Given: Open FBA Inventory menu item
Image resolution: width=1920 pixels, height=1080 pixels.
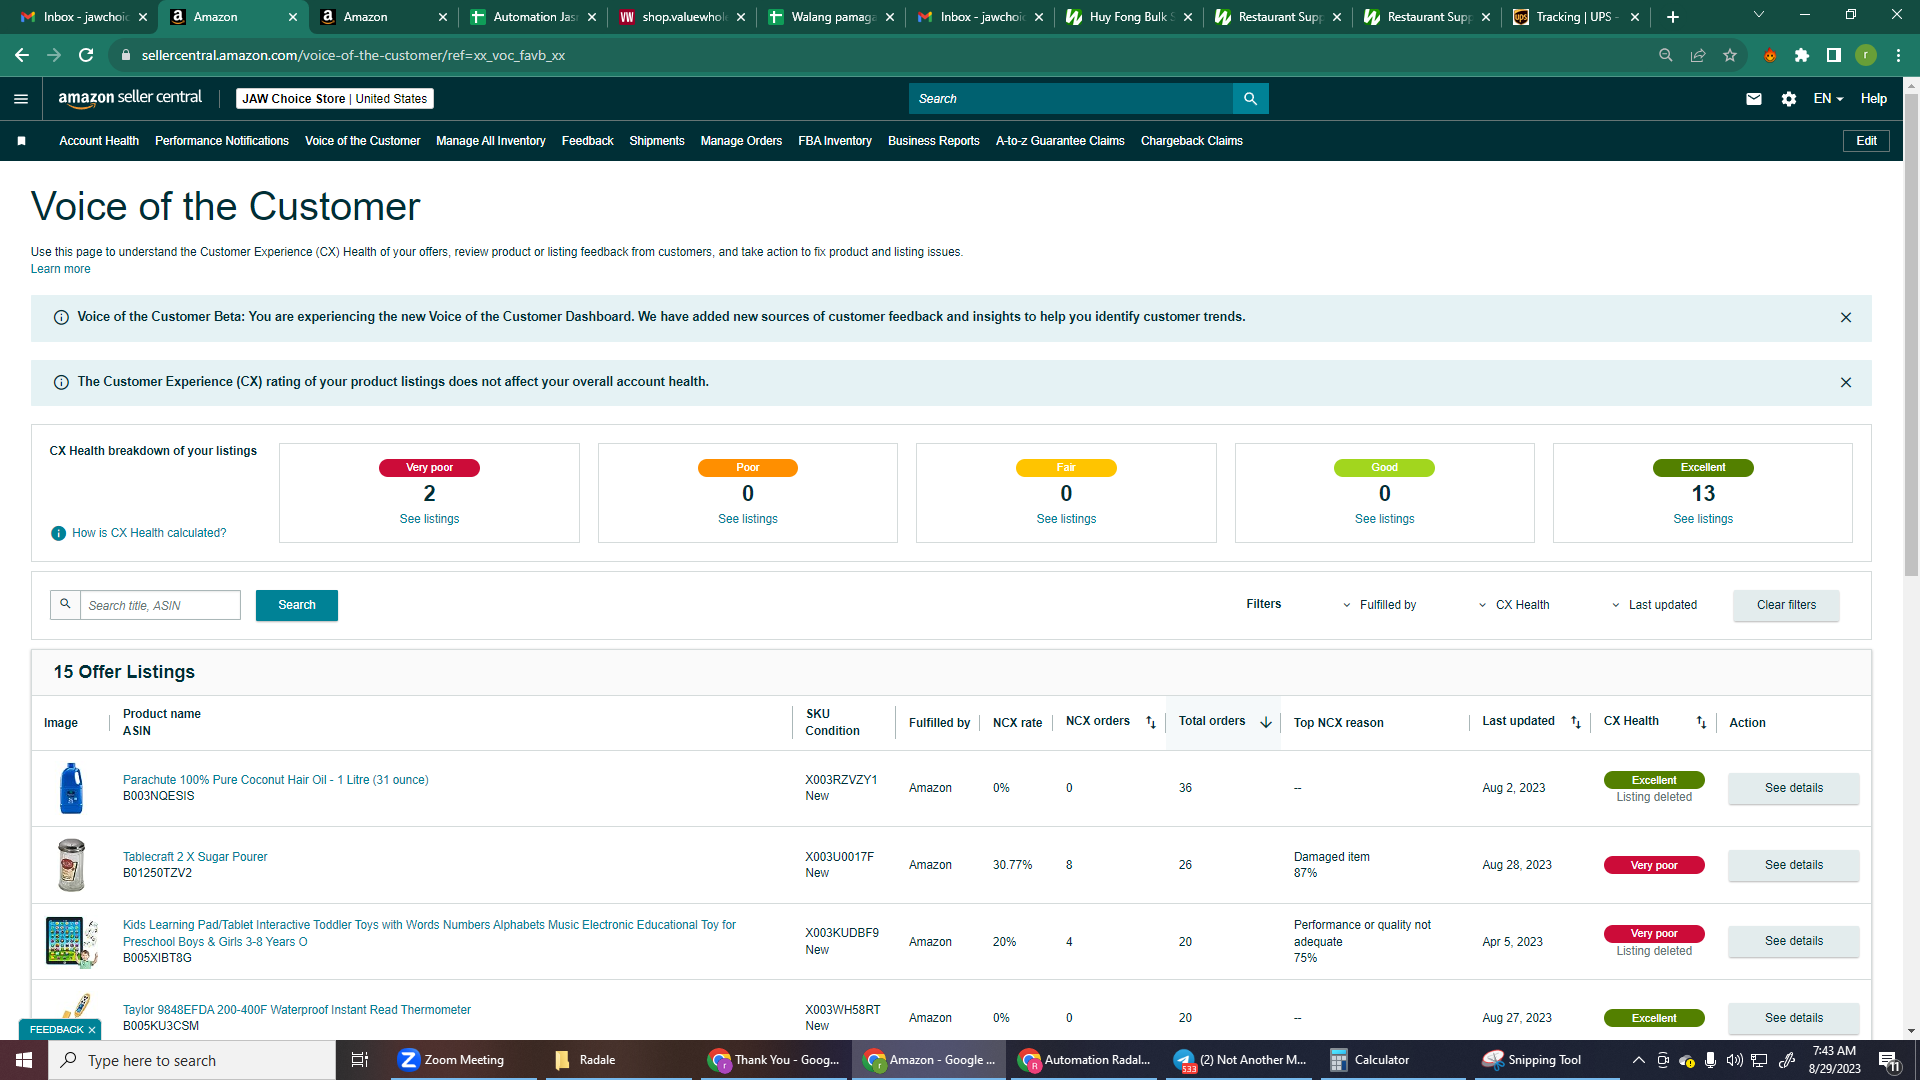Looking at the screenshot, I should 835,141.
